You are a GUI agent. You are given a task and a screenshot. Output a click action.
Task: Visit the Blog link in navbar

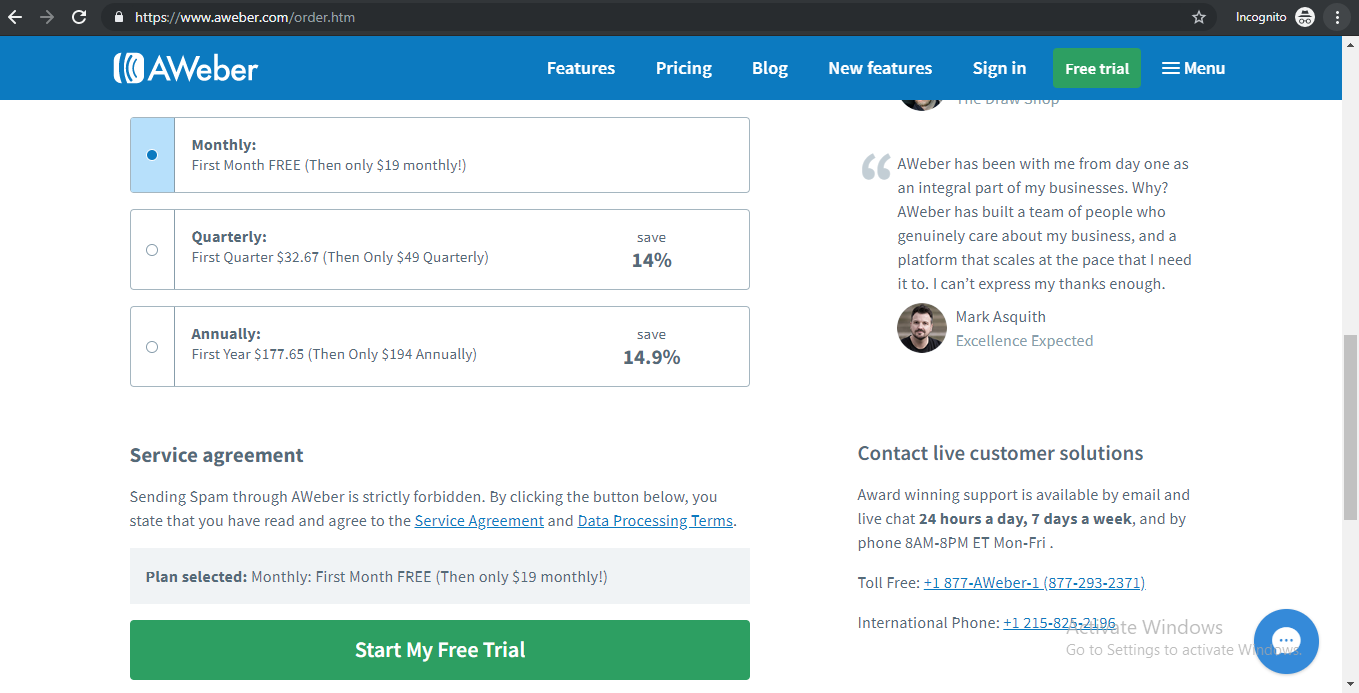(x=770, y=68)
